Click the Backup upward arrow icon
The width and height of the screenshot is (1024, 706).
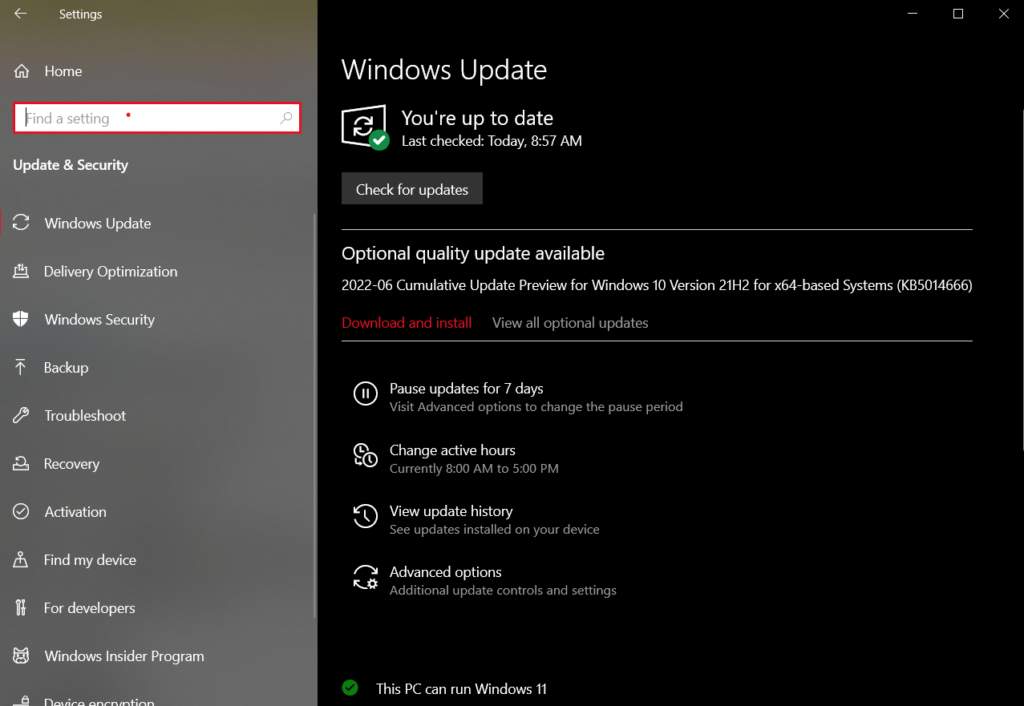coord(21,367)
